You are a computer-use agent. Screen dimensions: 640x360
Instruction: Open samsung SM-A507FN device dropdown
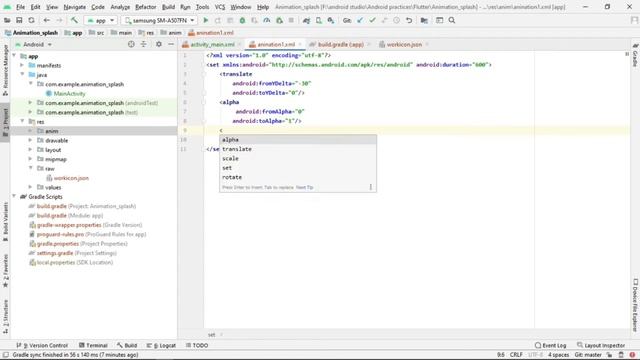click(160, 20)
